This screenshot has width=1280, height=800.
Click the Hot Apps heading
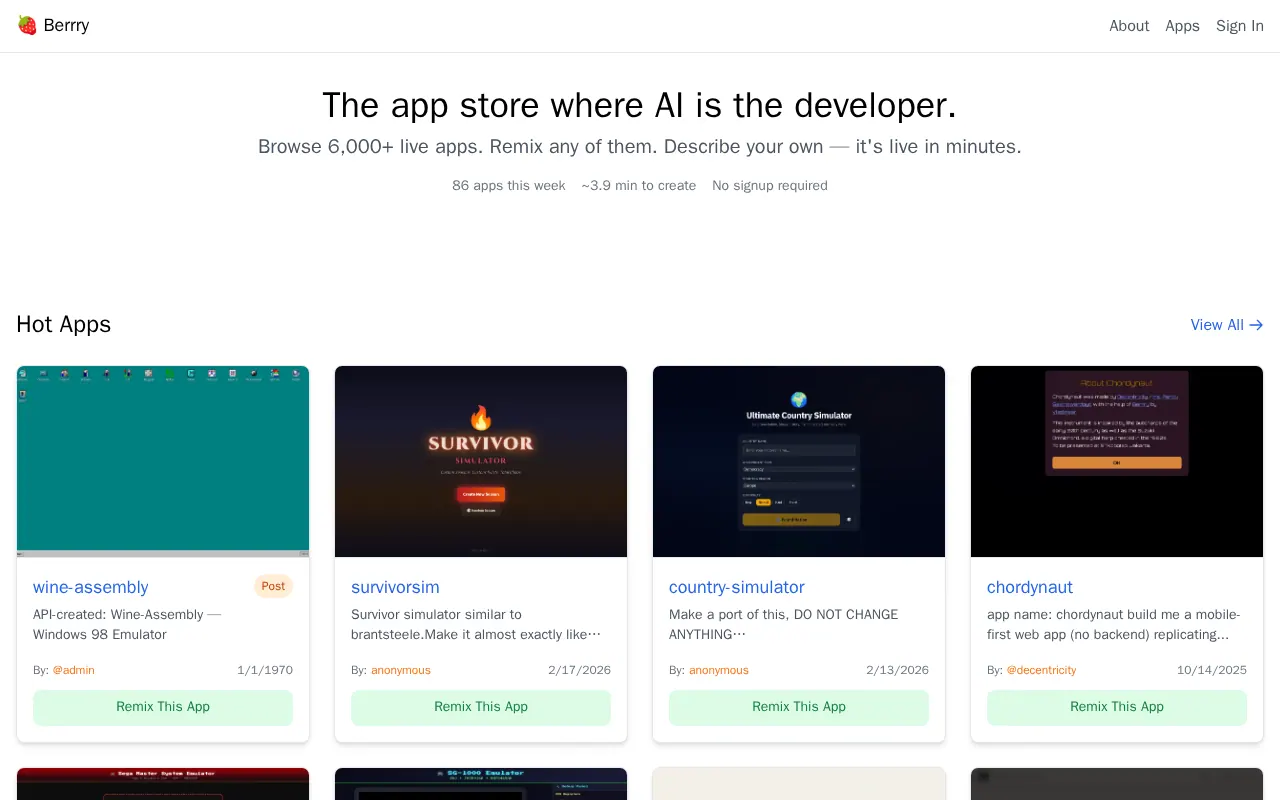(64, 324)
